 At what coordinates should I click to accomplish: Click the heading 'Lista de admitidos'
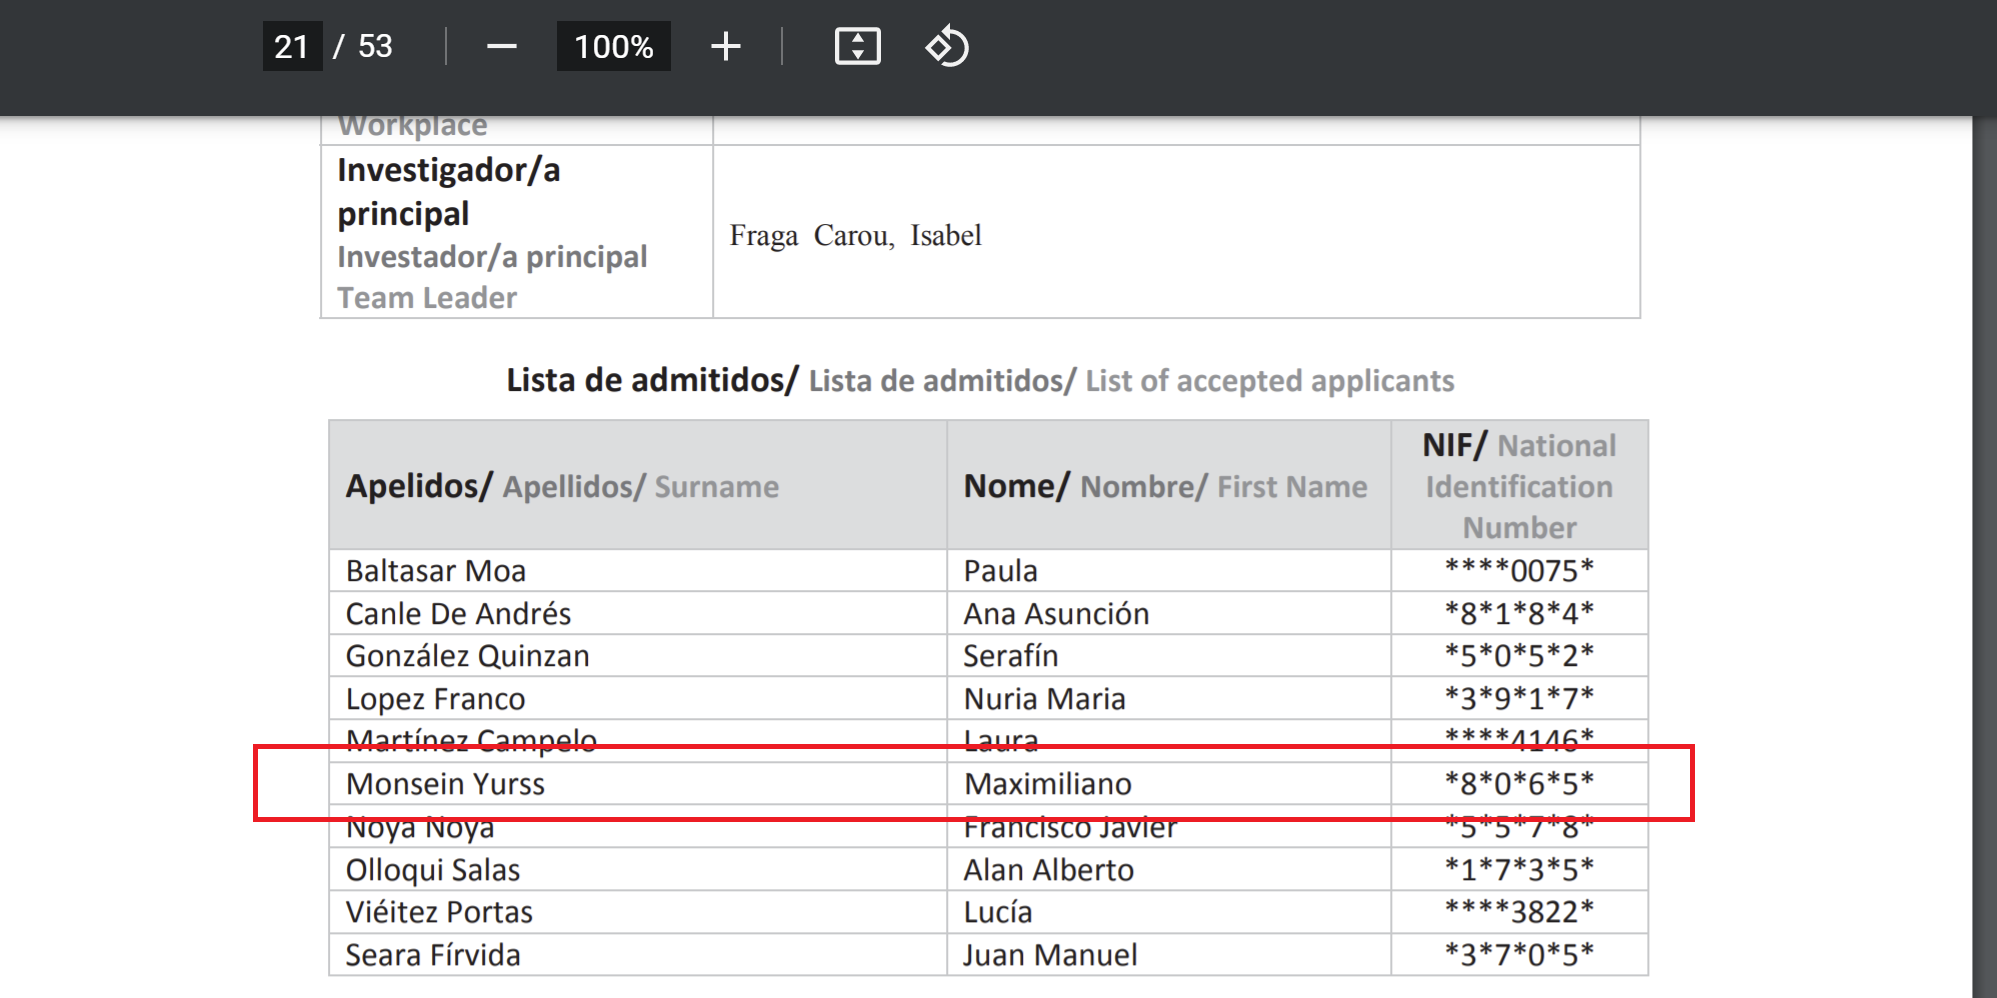coord(652,380)
